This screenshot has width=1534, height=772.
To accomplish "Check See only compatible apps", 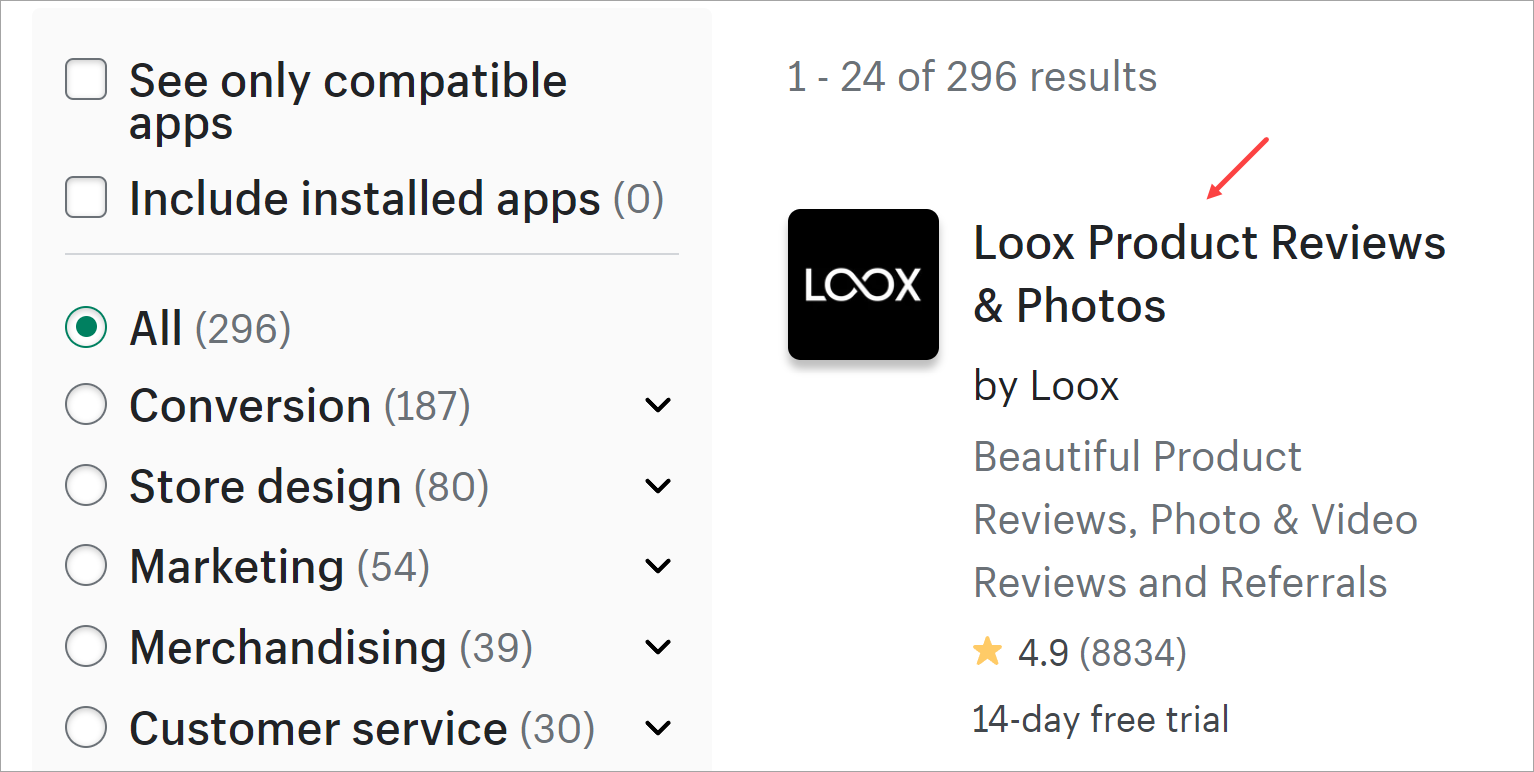I will point(86,79).
